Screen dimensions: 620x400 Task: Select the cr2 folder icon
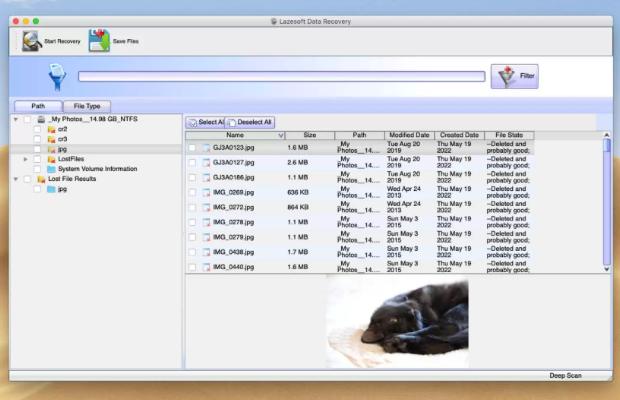[51, 129]
